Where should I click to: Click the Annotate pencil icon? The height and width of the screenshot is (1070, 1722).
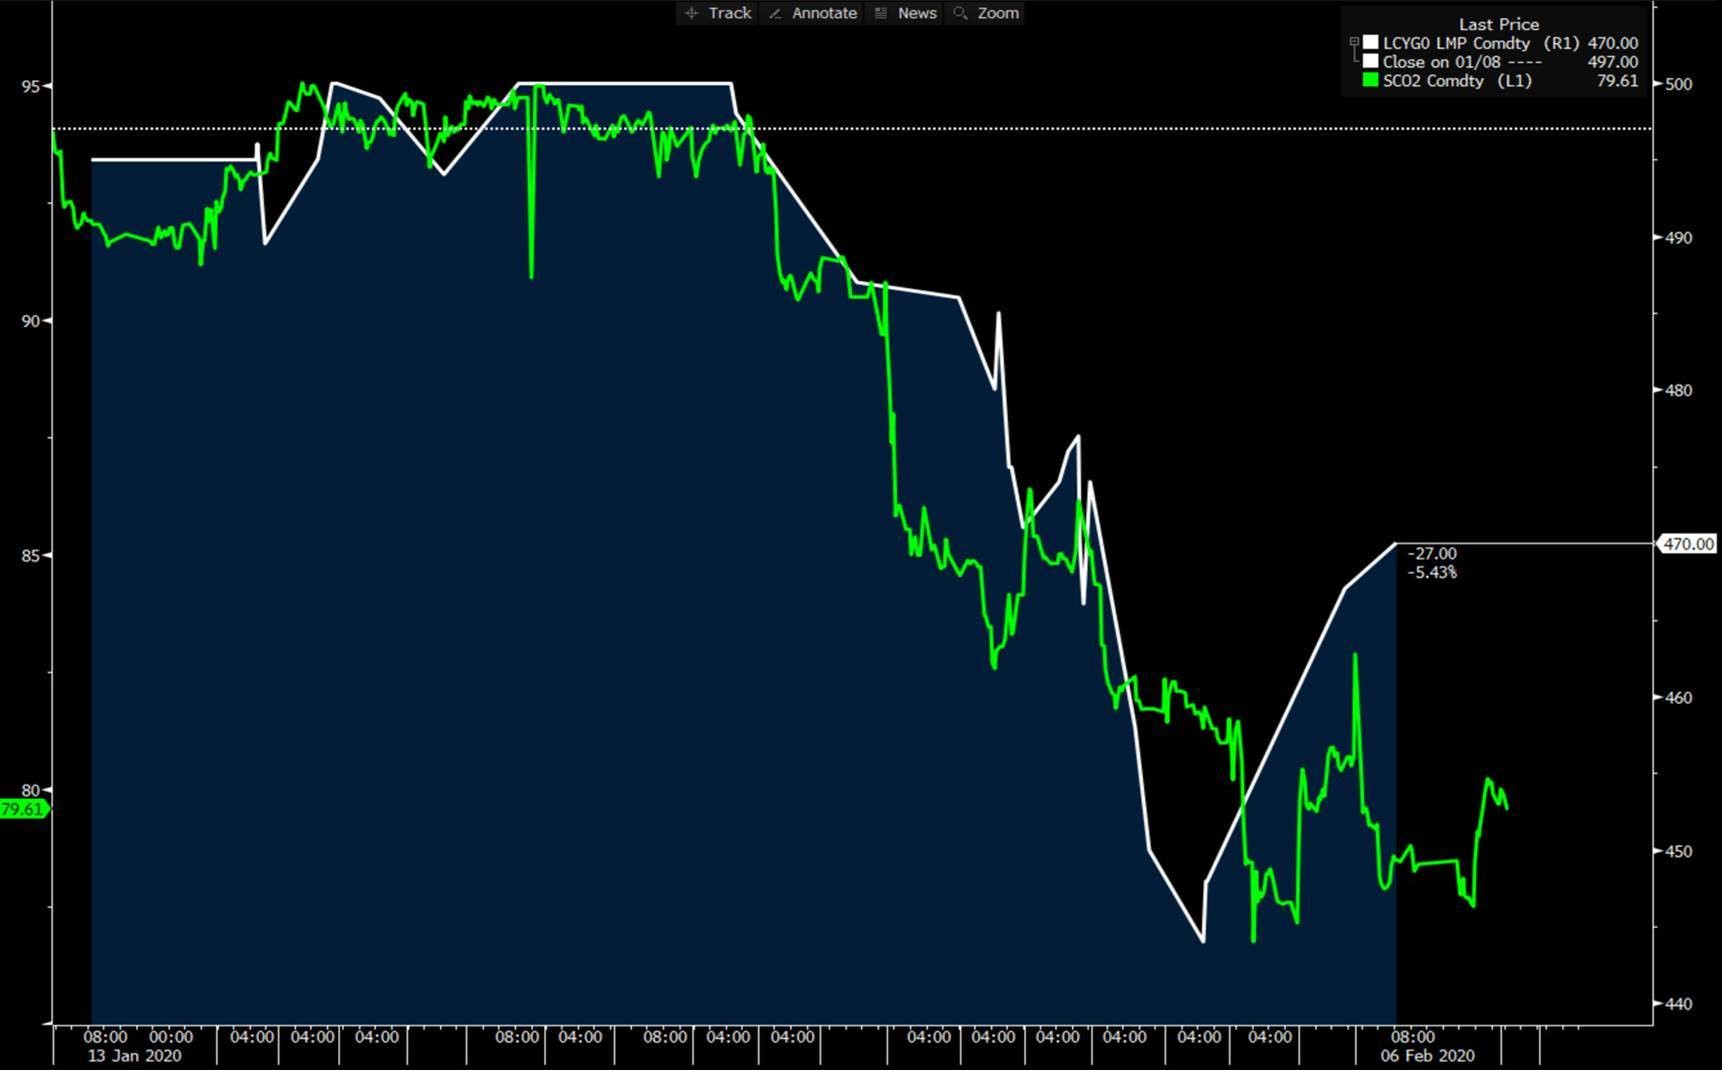[775, 13]
